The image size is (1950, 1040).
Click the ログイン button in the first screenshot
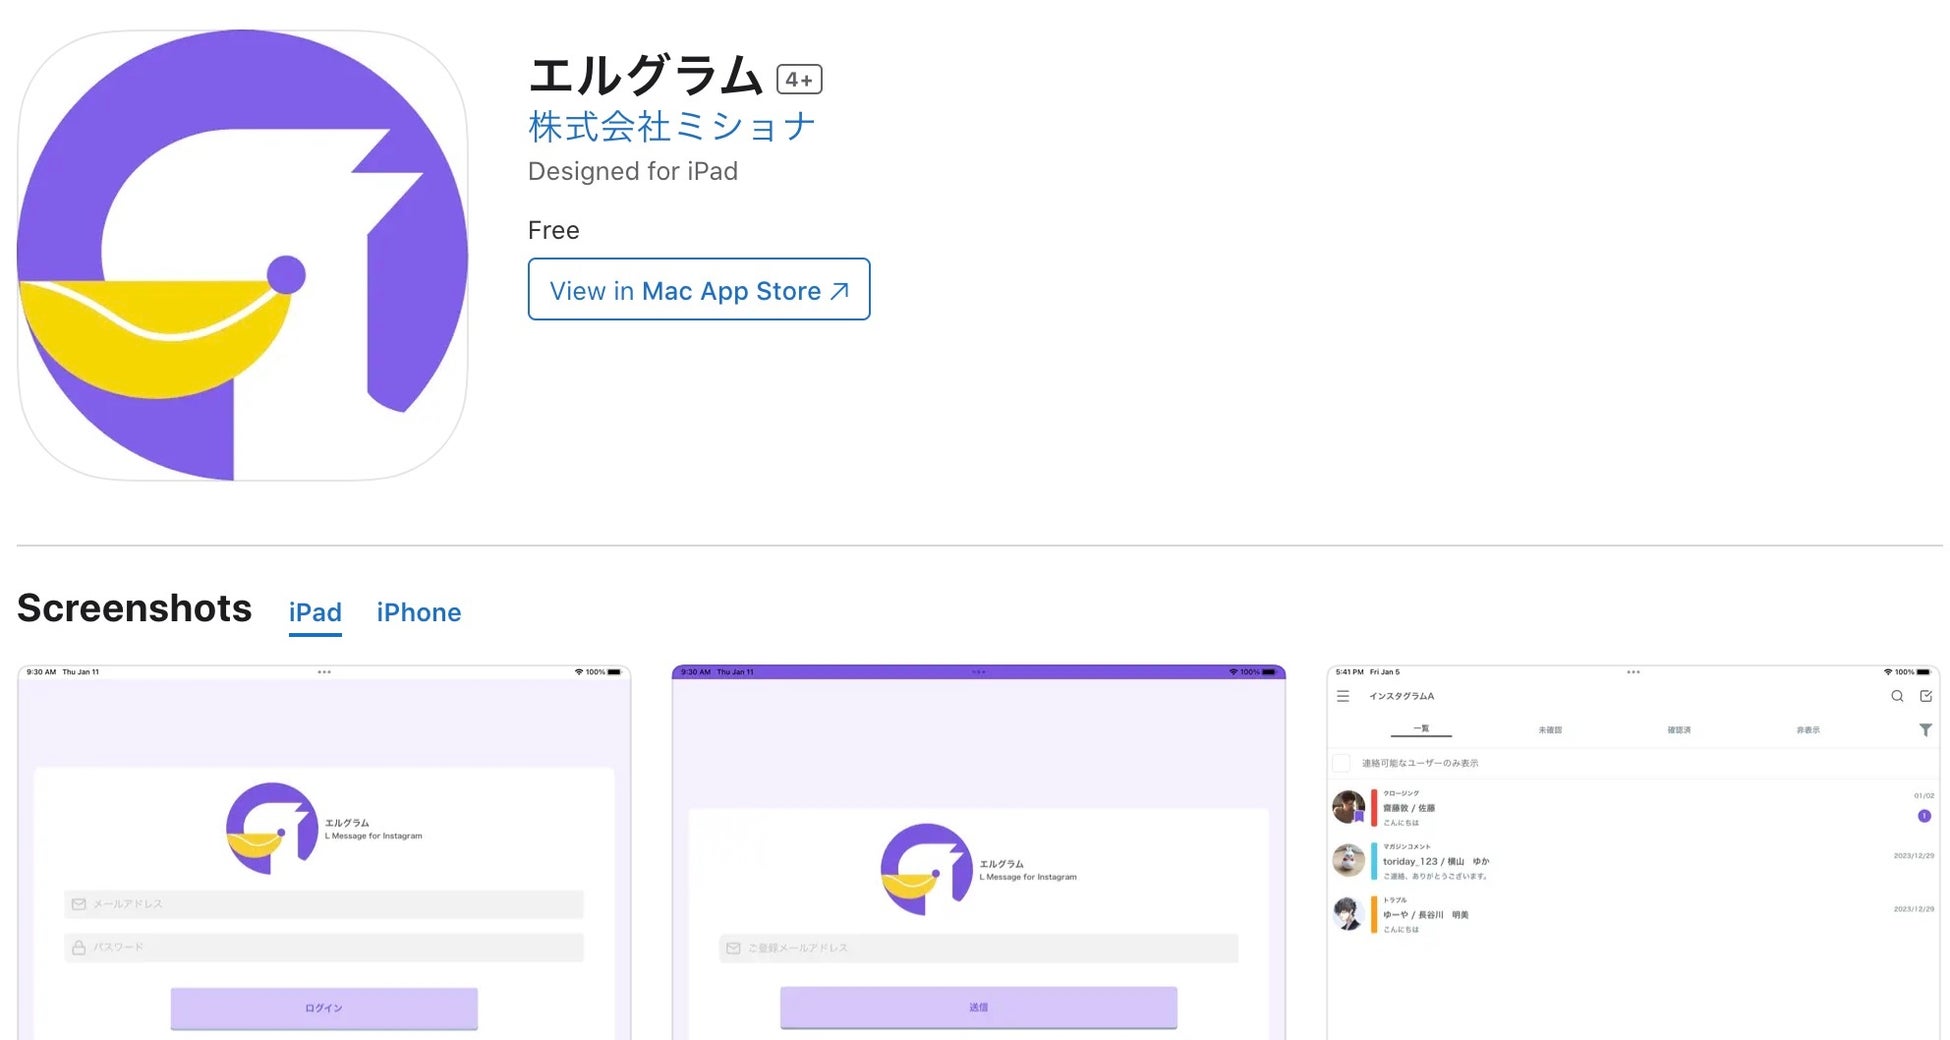pyautogui.click(x=324, y=1008)
